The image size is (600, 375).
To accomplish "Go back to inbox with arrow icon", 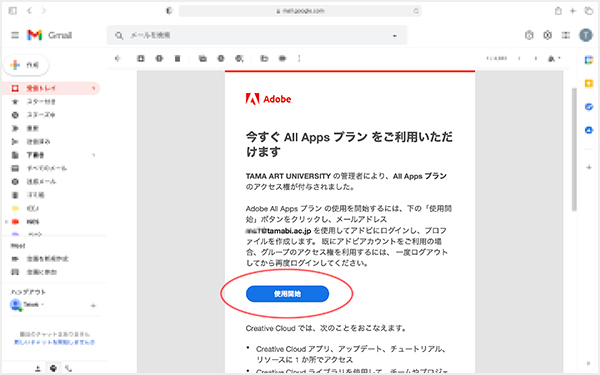I will point(117,59).
